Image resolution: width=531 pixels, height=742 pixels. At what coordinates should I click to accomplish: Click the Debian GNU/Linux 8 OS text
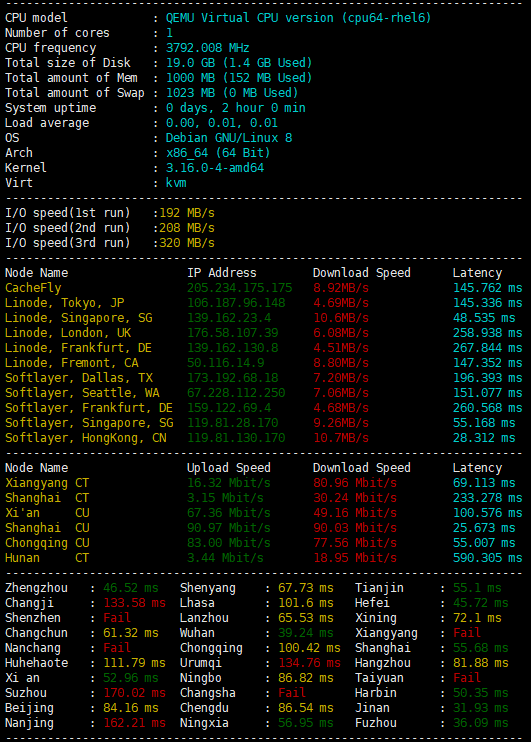(229, 138)
